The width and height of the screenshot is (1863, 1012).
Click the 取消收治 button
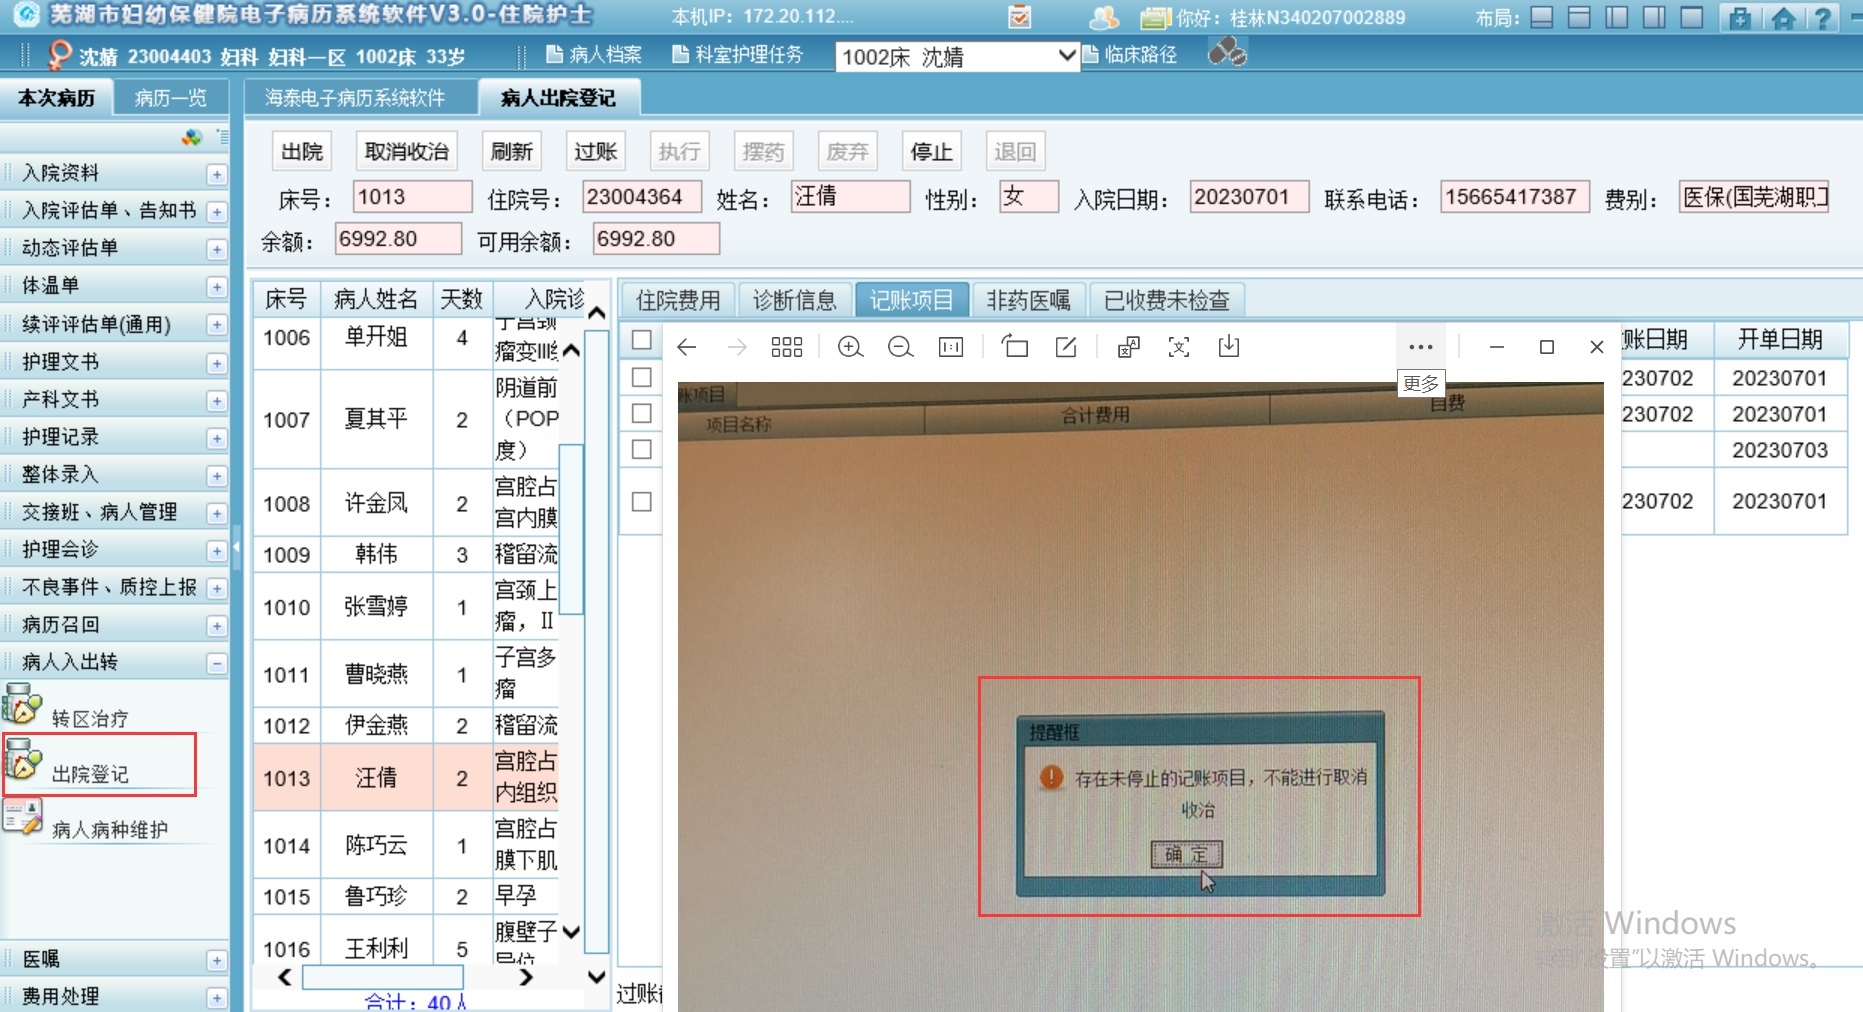tap(406, 152)
